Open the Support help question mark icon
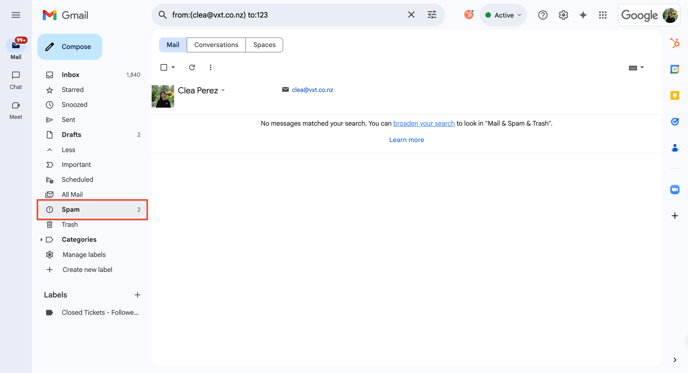688x373 pixels. [x=543, y=15]
